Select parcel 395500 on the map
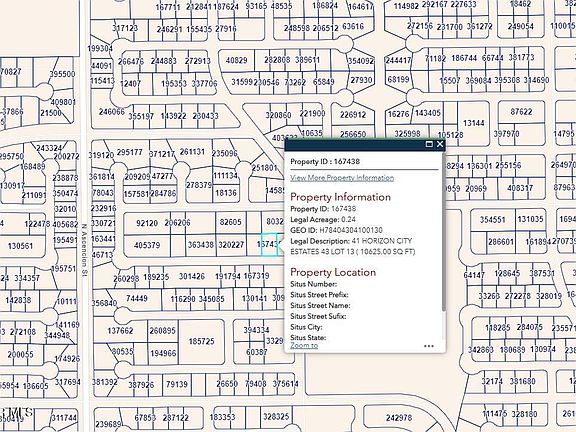The width and height of the screenshot is (576, 432). point(62,74)
